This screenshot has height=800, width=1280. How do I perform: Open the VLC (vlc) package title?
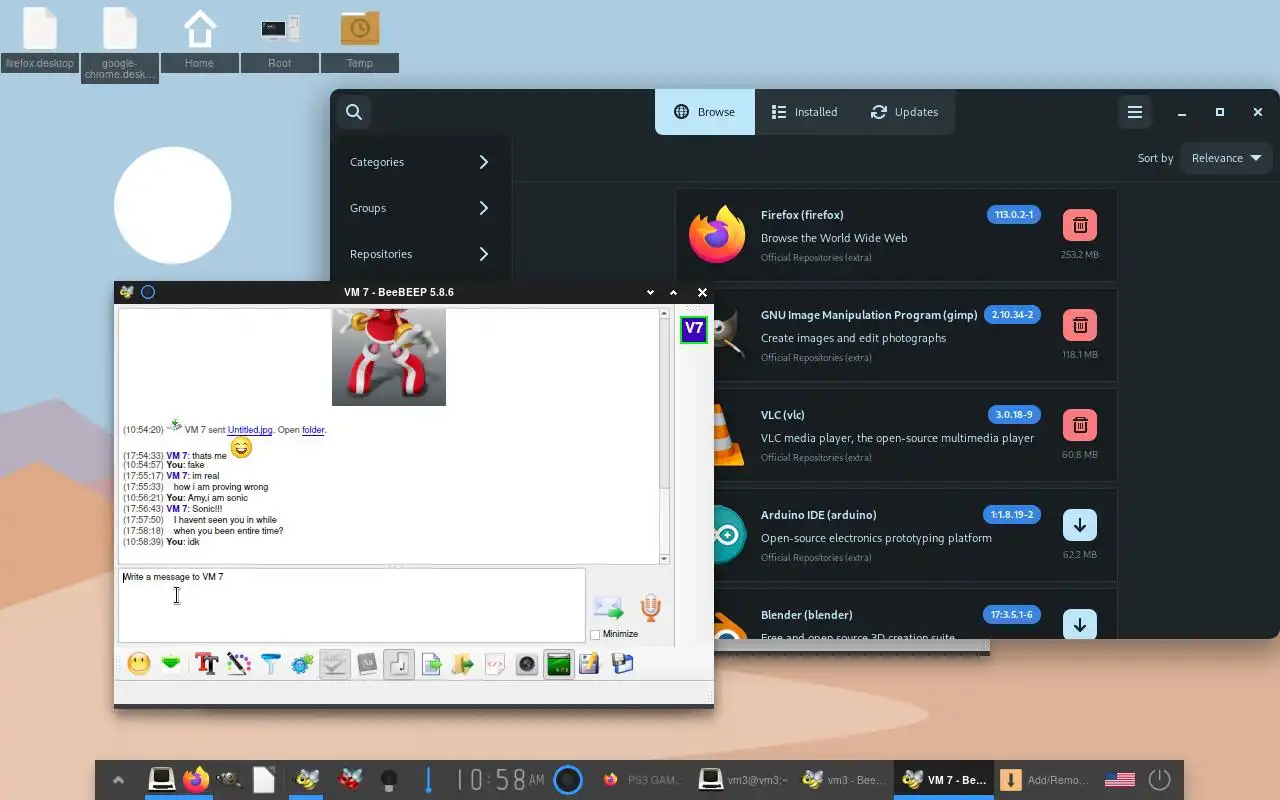[x=782, y=415]
